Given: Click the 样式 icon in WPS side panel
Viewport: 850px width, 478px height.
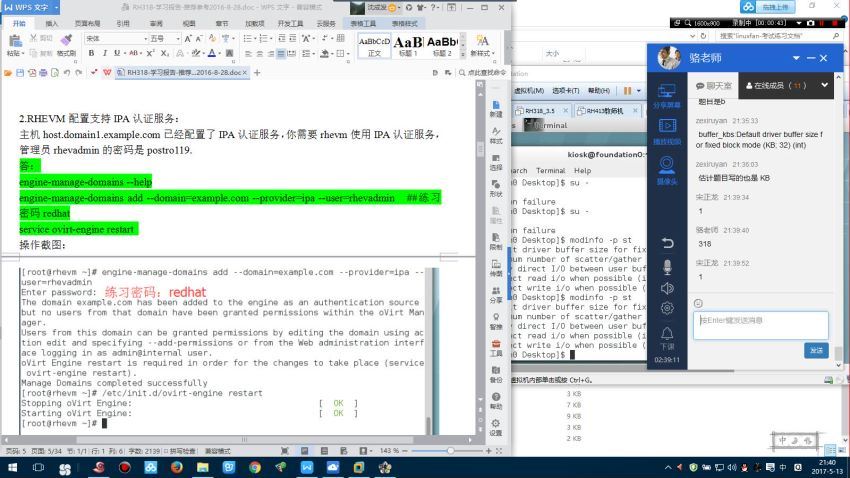Looking at the screenshot, I should [495, 135].
